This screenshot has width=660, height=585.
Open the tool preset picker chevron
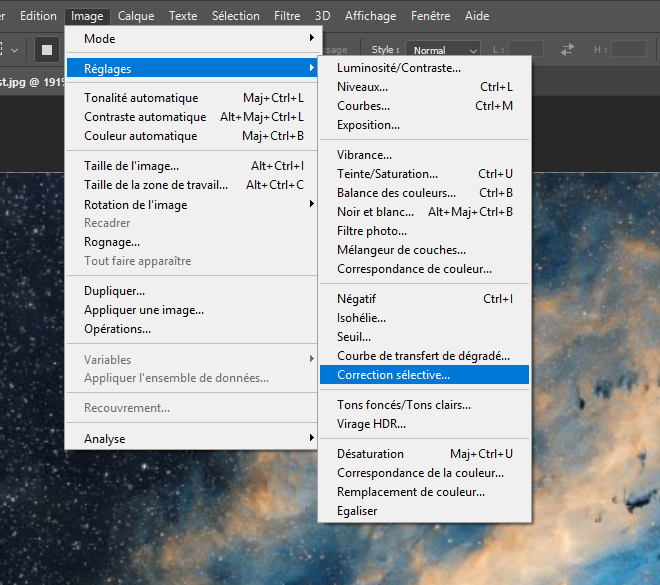coord(14,51)
